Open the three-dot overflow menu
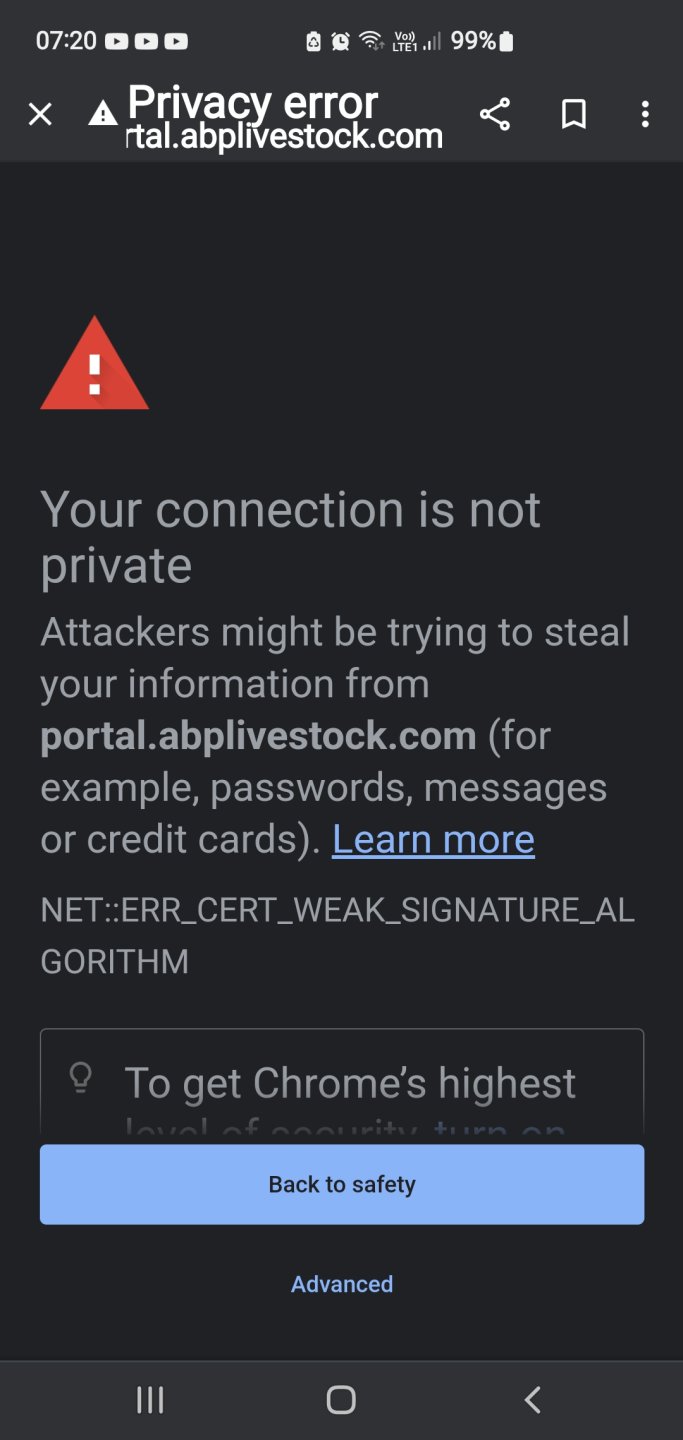This screenshot has width=683, height=1440. tap(645, 114)
